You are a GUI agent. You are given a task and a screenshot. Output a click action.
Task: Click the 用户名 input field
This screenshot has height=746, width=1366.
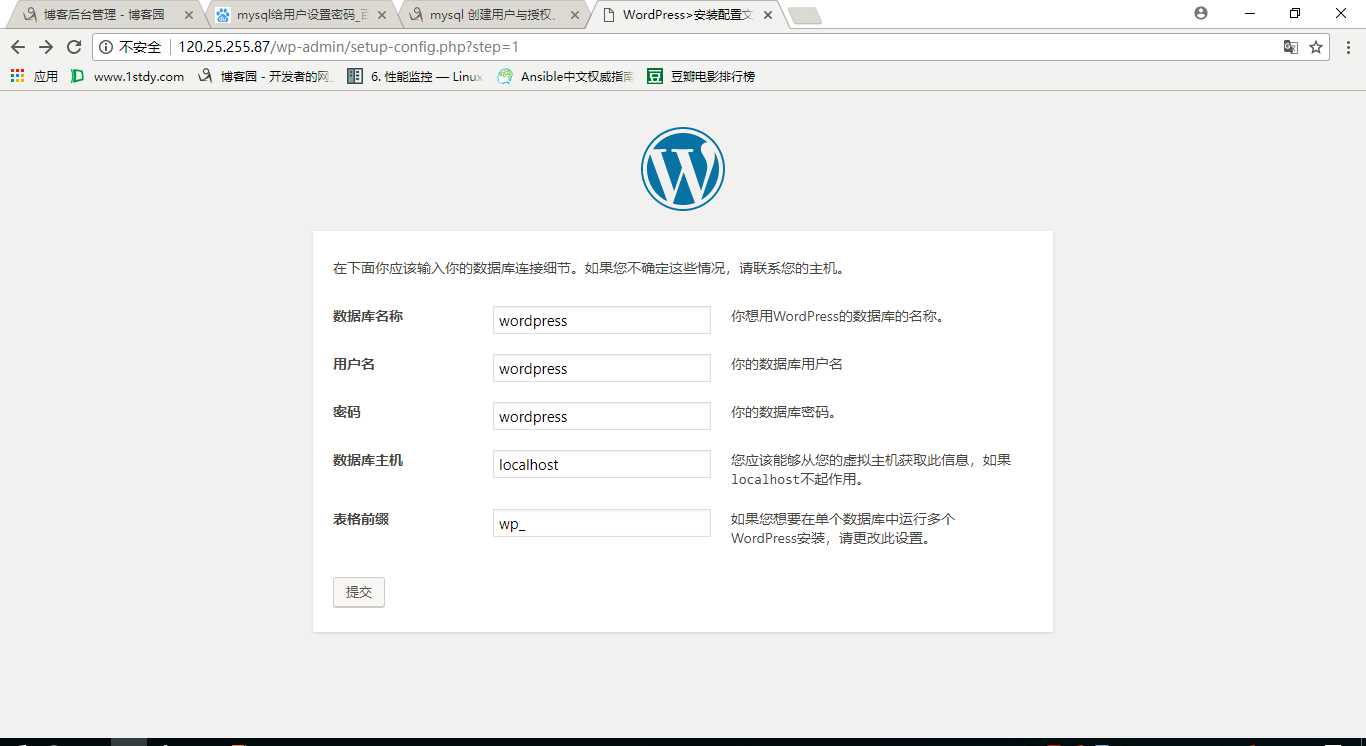pyautogui.click(x=602, y=368)
